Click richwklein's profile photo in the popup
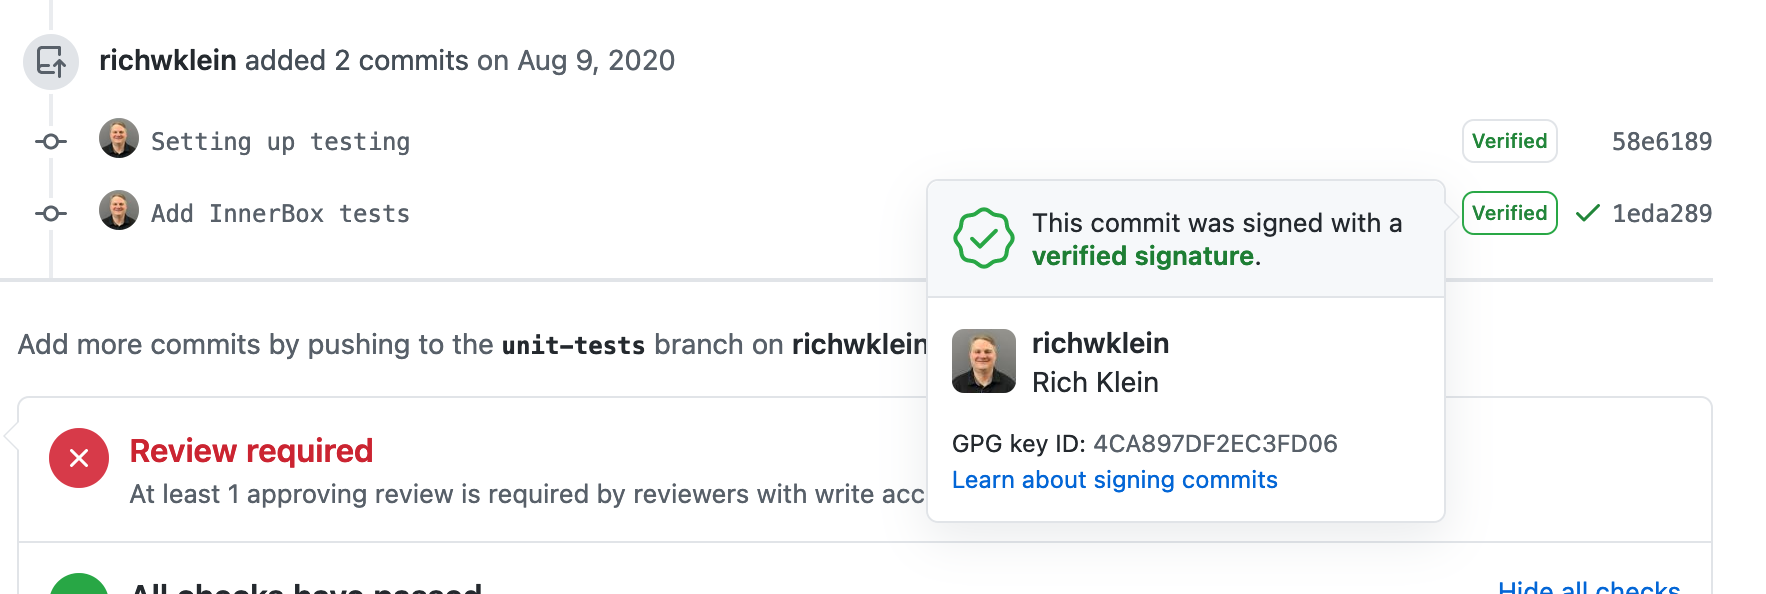1766x594 pixels. [x=984, y=361]
